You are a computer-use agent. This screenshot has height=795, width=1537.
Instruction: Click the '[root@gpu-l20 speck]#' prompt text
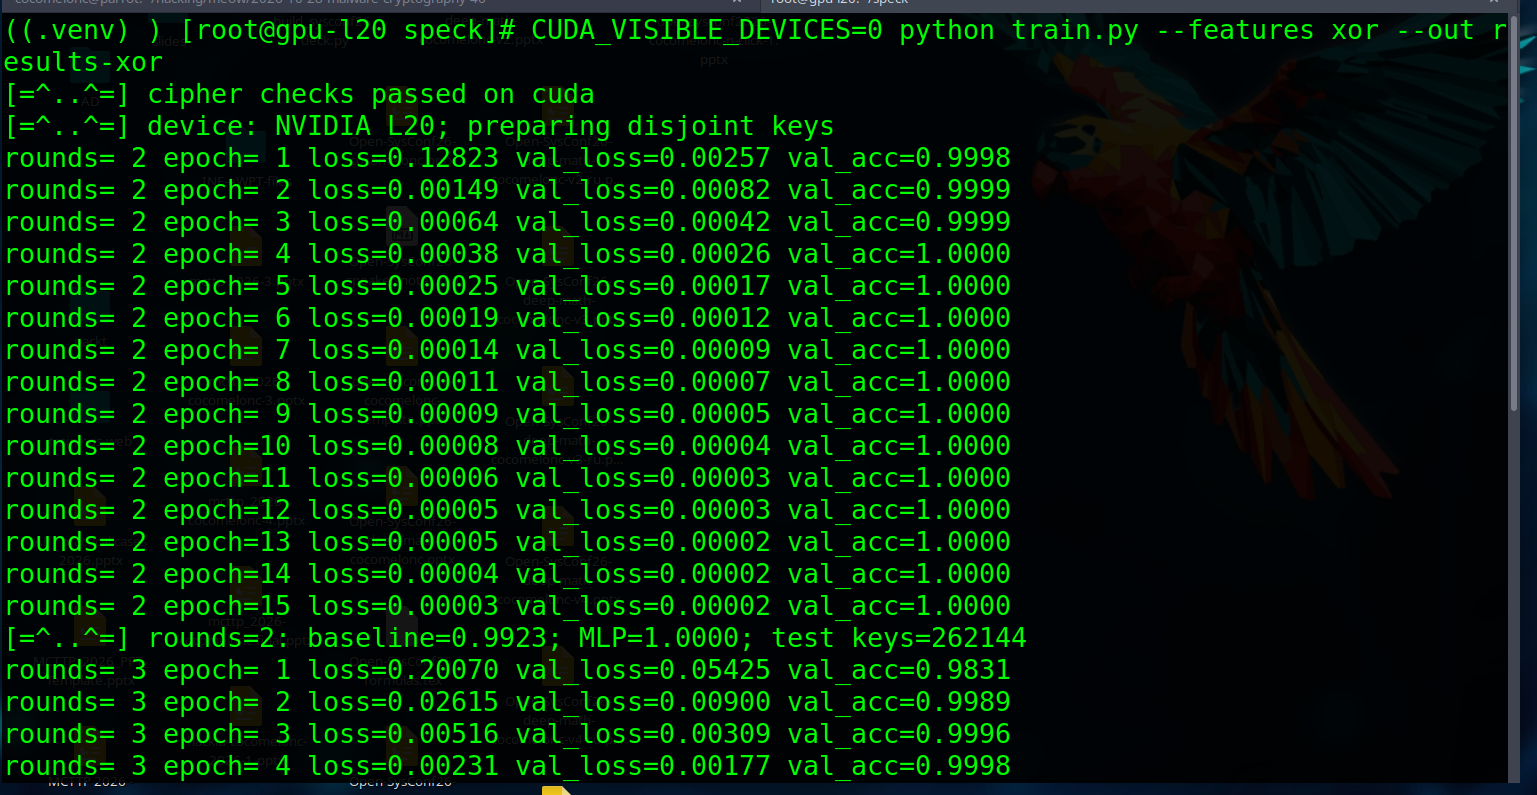[348, 31]
